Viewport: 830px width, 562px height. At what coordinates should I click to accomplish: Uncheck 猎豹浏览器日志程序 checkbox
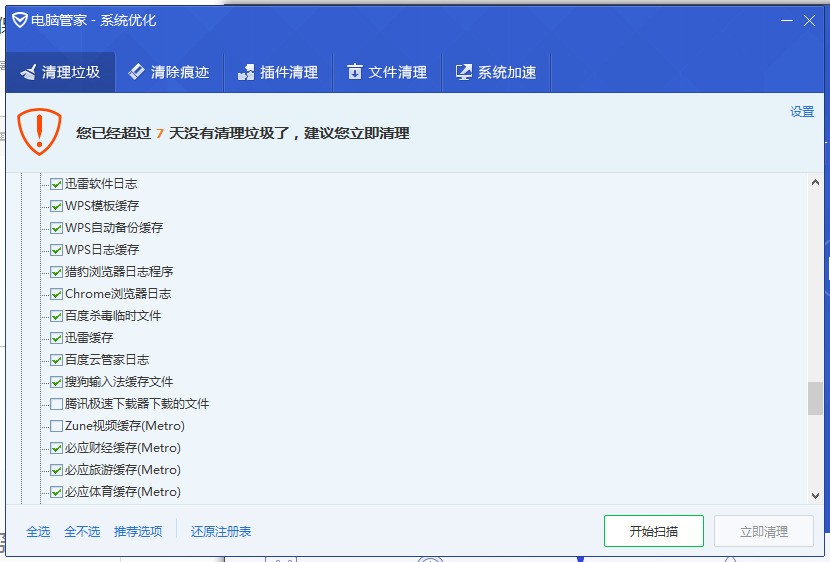56,272
